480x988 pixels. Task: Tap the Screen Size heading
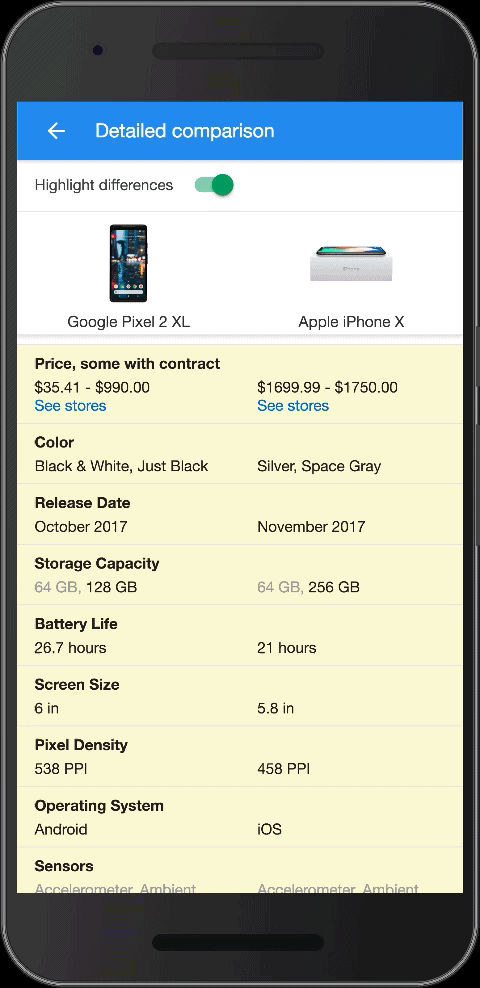77,684
